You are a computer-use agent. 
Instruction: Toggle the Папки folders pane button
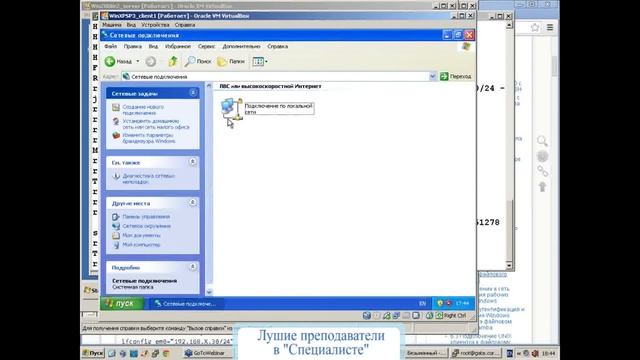[231, 61]
